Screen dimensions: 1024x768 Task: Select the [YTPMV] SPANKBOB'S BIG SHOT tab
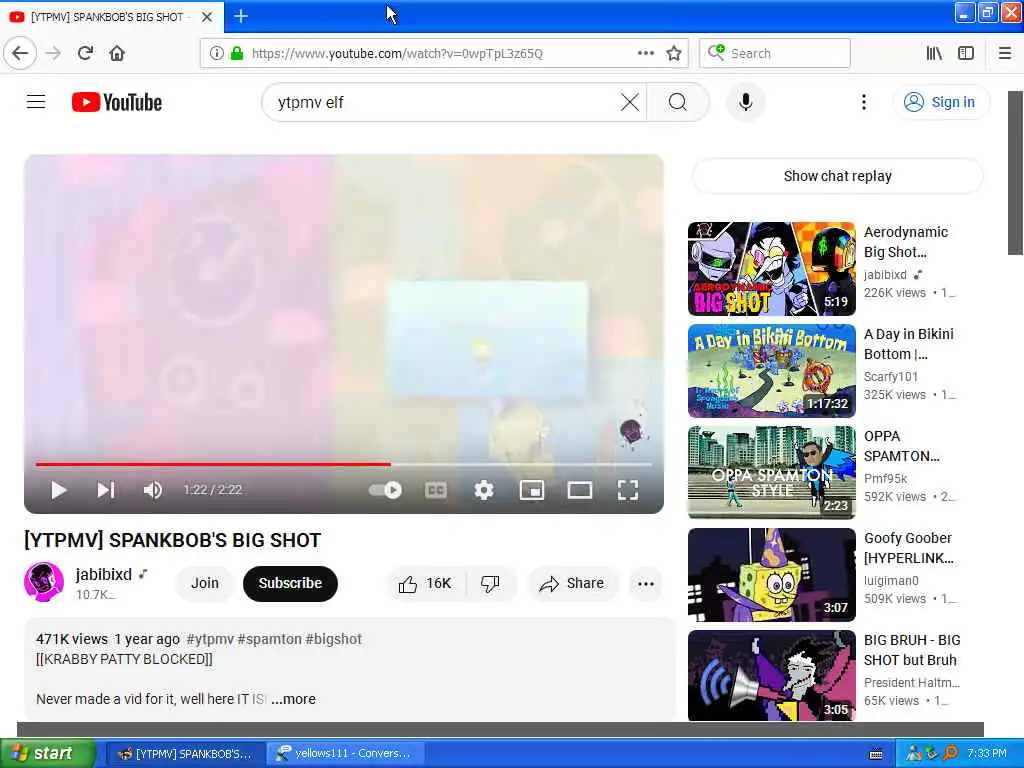(x=112, y=17)
